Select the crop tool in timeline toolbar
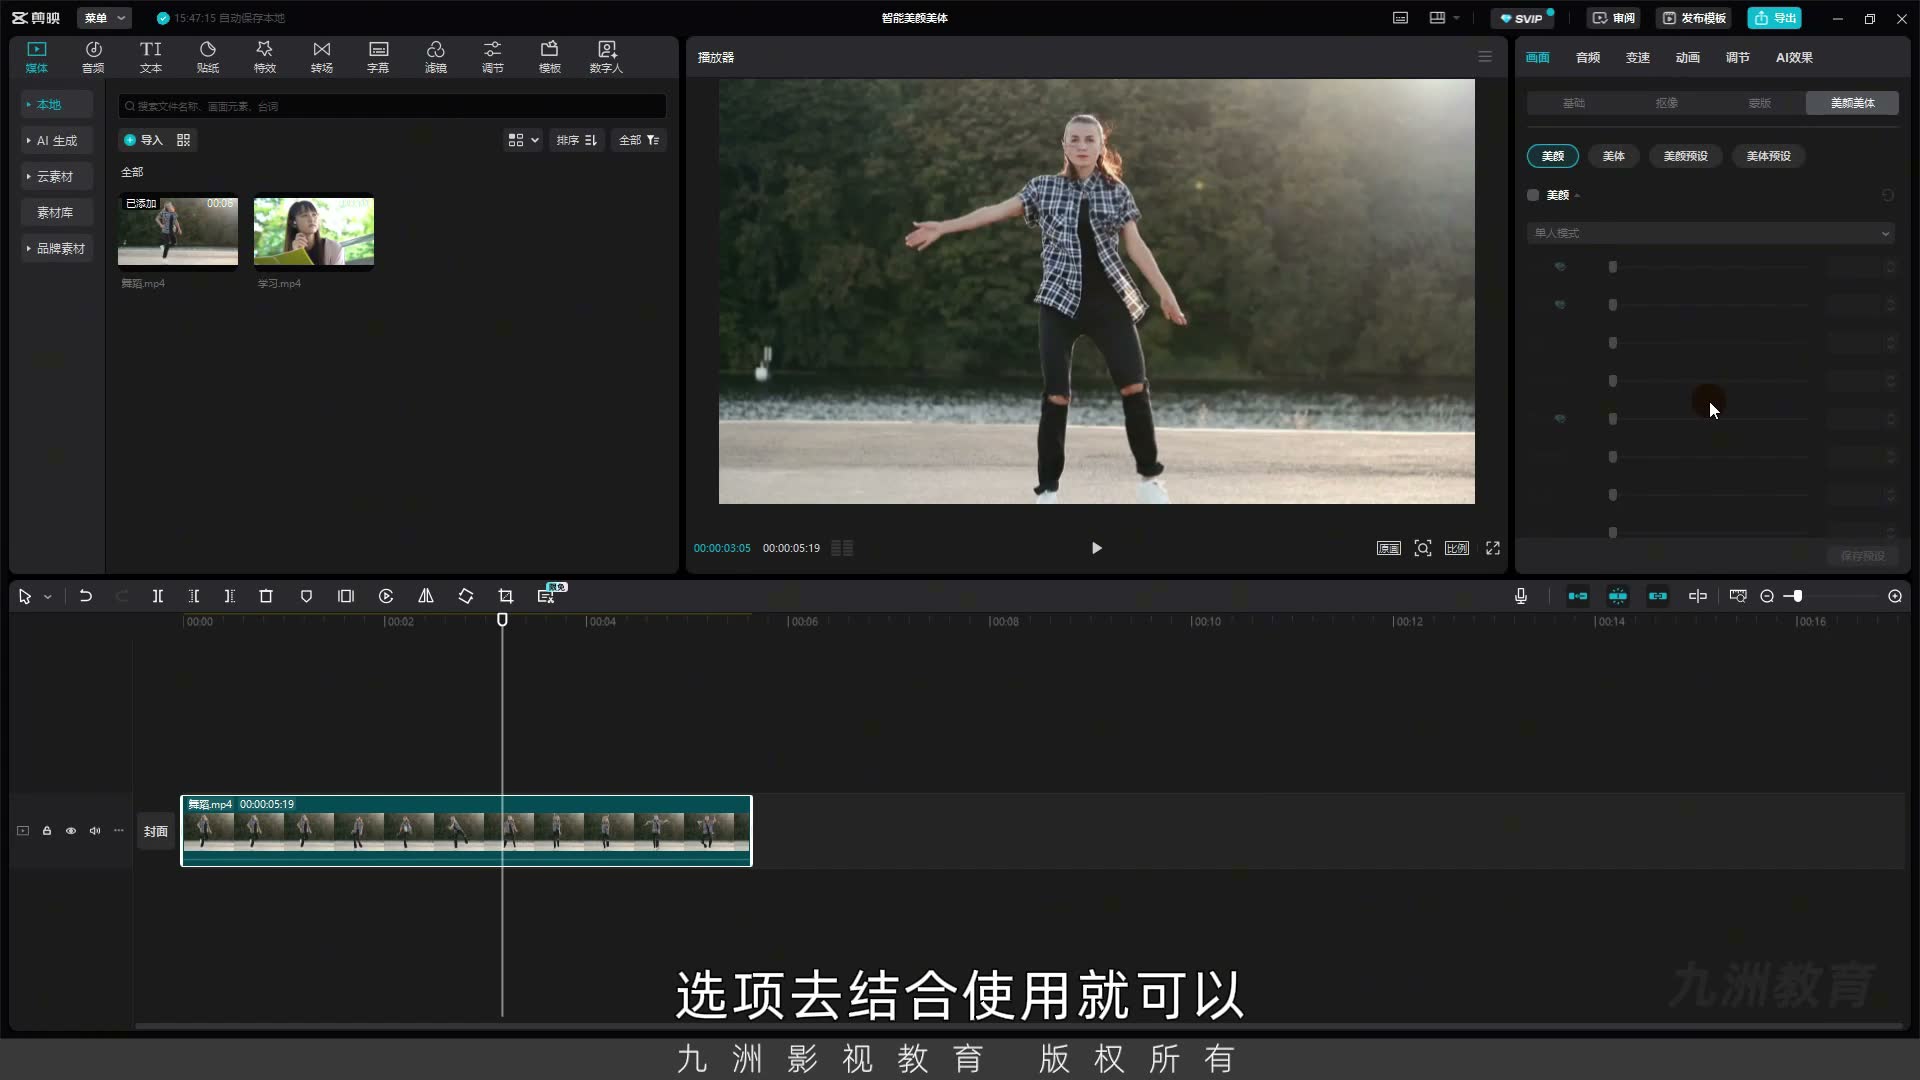The width and height of the screenshot is (1920, 1080). (x=506, y=596)
